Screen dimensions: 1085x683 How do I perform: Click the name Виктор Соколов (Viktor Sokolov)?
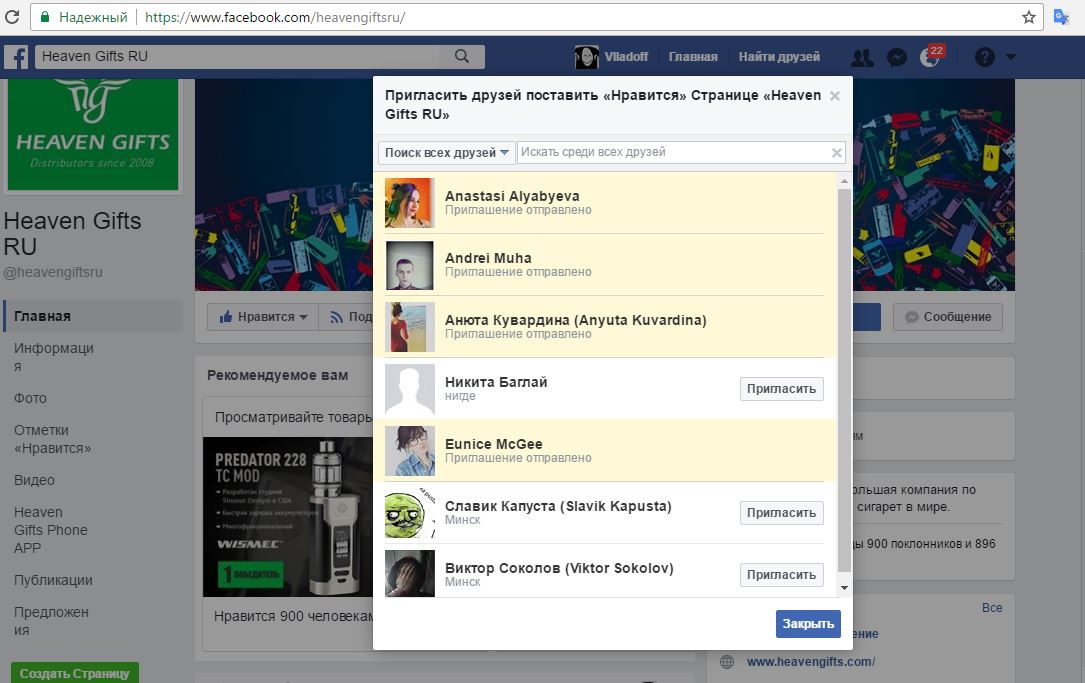pos(559,568)
